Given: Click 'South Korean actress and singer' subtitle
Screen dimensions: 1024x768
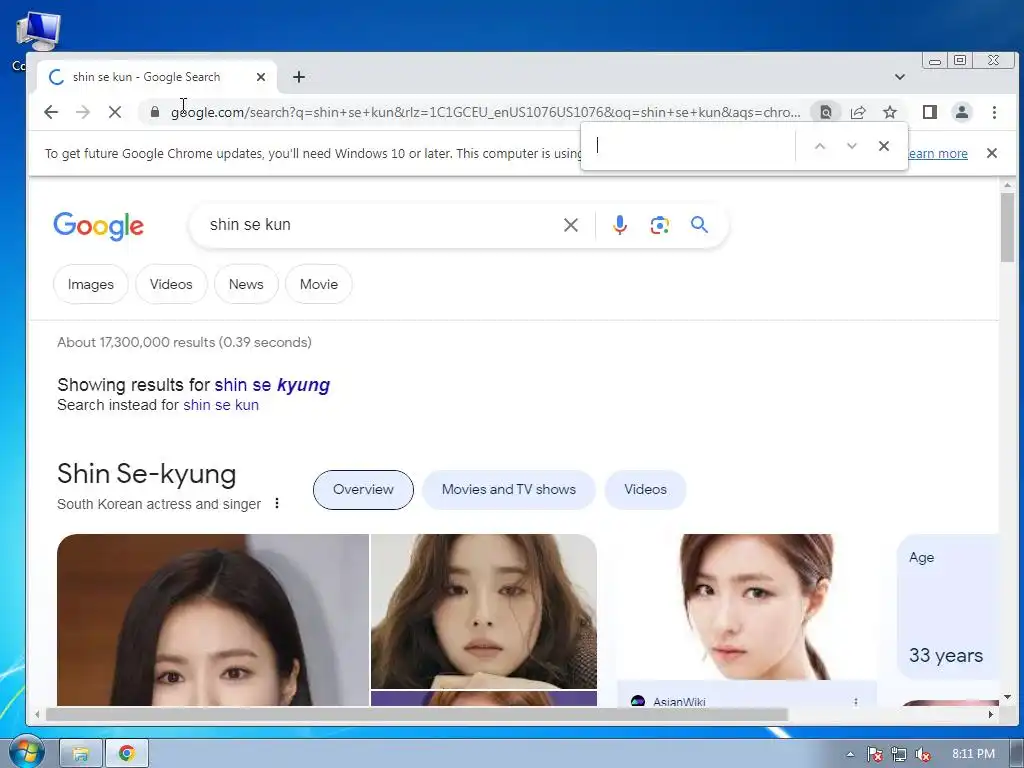Looking at the screenshot, I should point(159,504).
